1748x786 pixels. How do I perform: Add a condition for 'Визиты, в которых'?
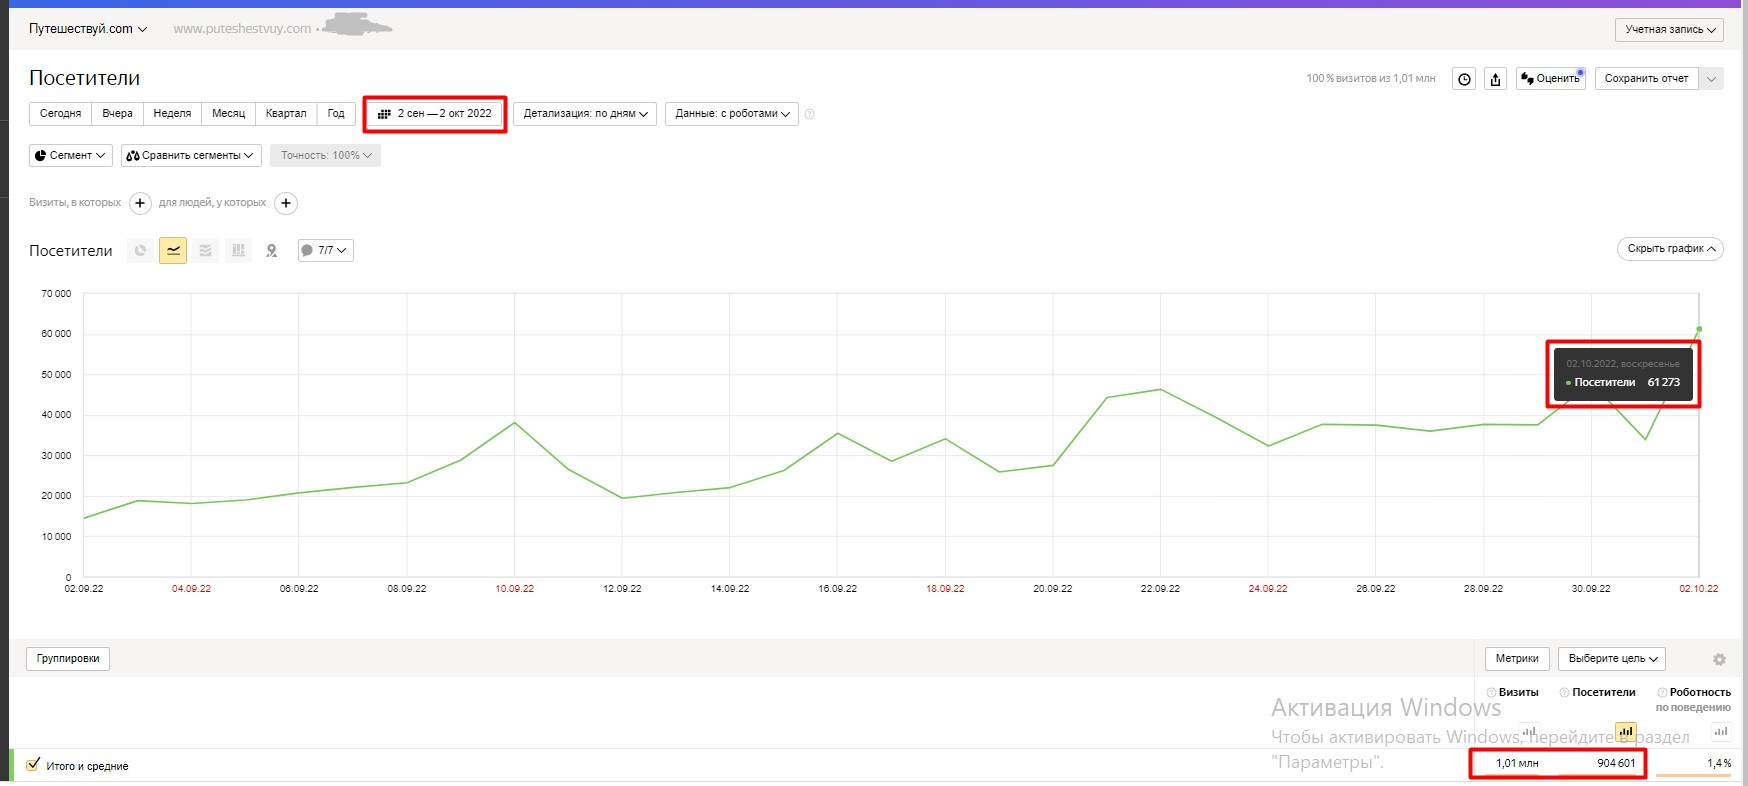pos(141,203)
